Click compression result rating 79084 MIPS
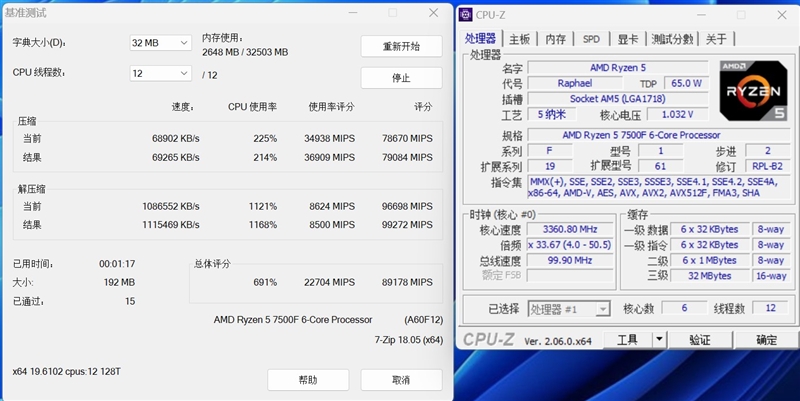 coord(407,158)
